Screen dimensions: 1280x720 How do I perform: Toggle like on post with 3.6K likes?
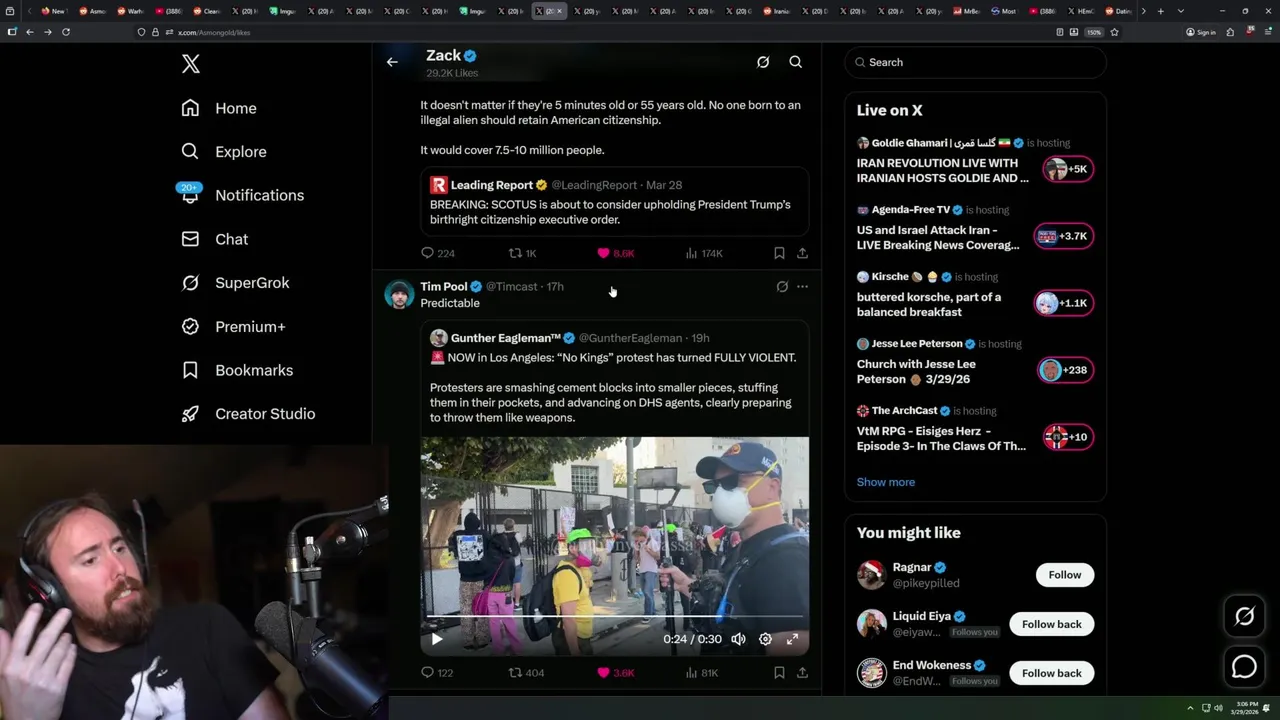point(615,672)
